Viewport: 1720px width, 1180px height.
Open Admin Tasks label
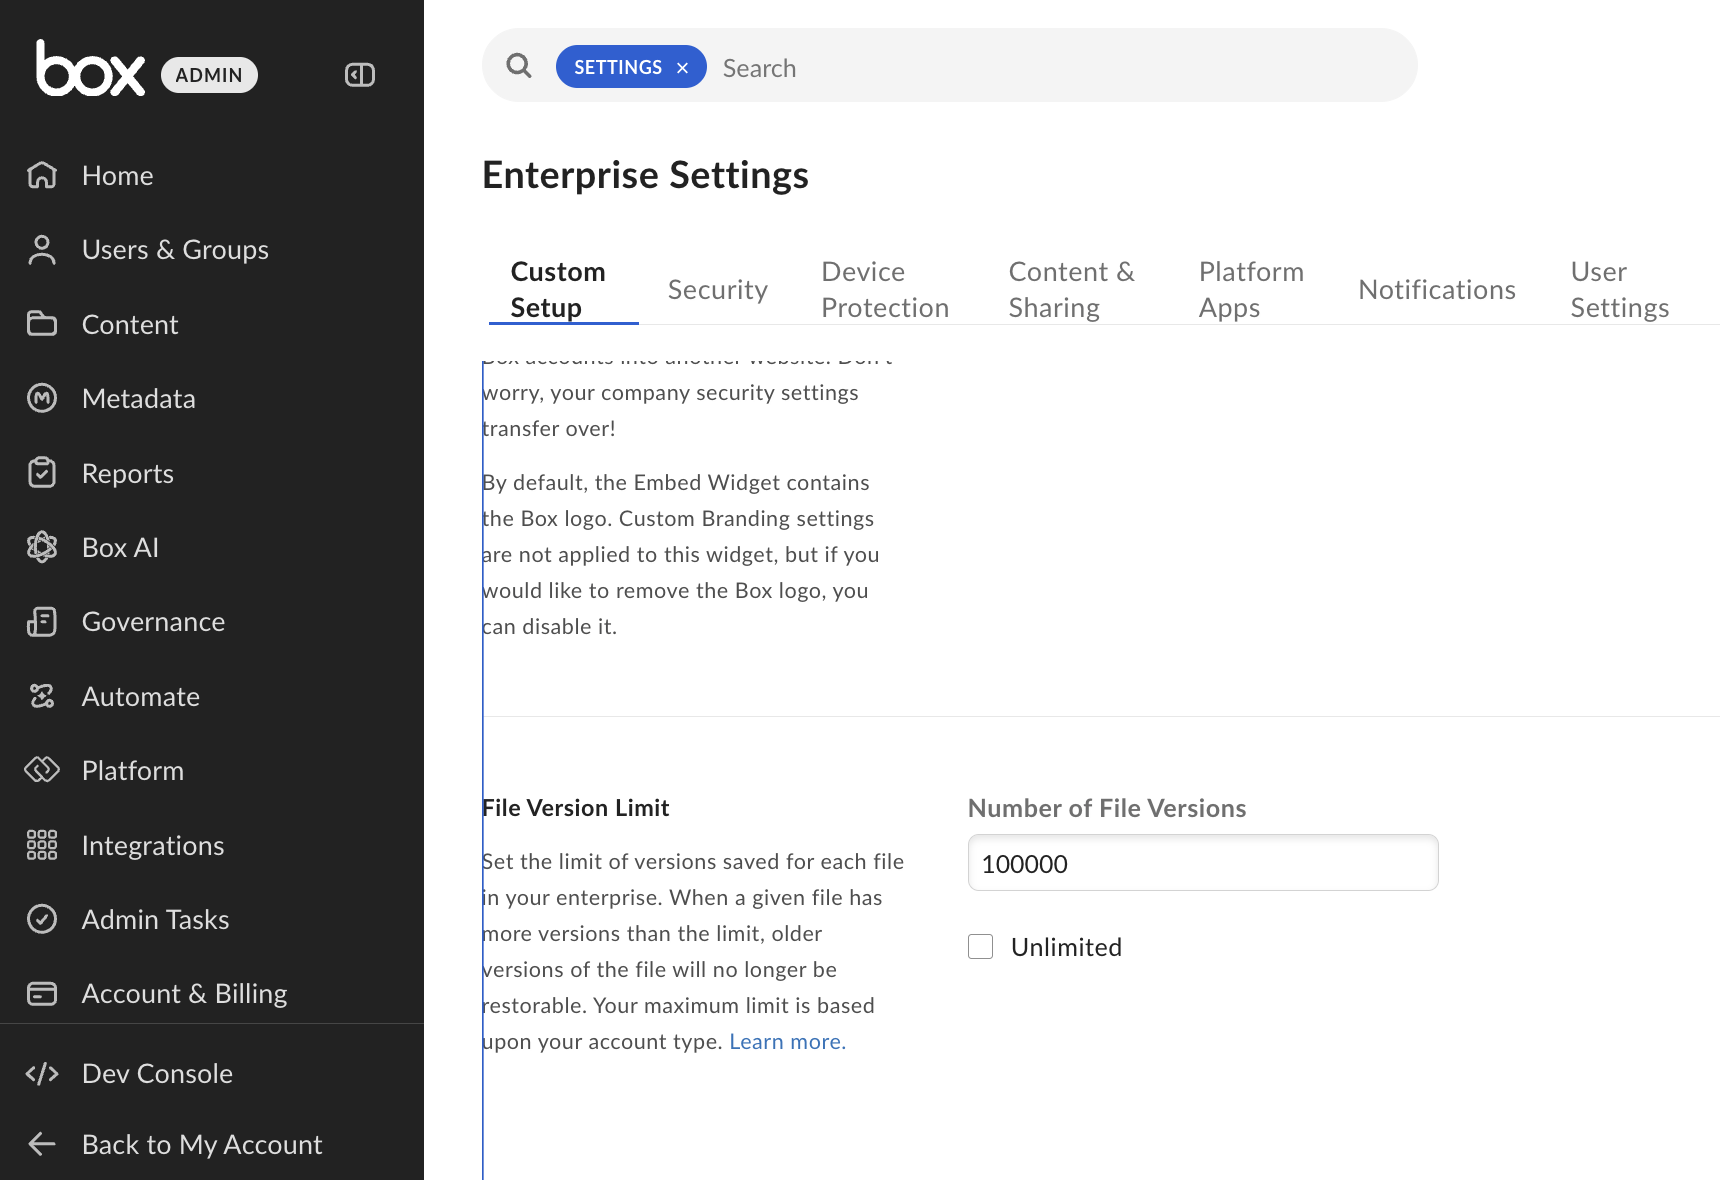(x=156, y=920)
